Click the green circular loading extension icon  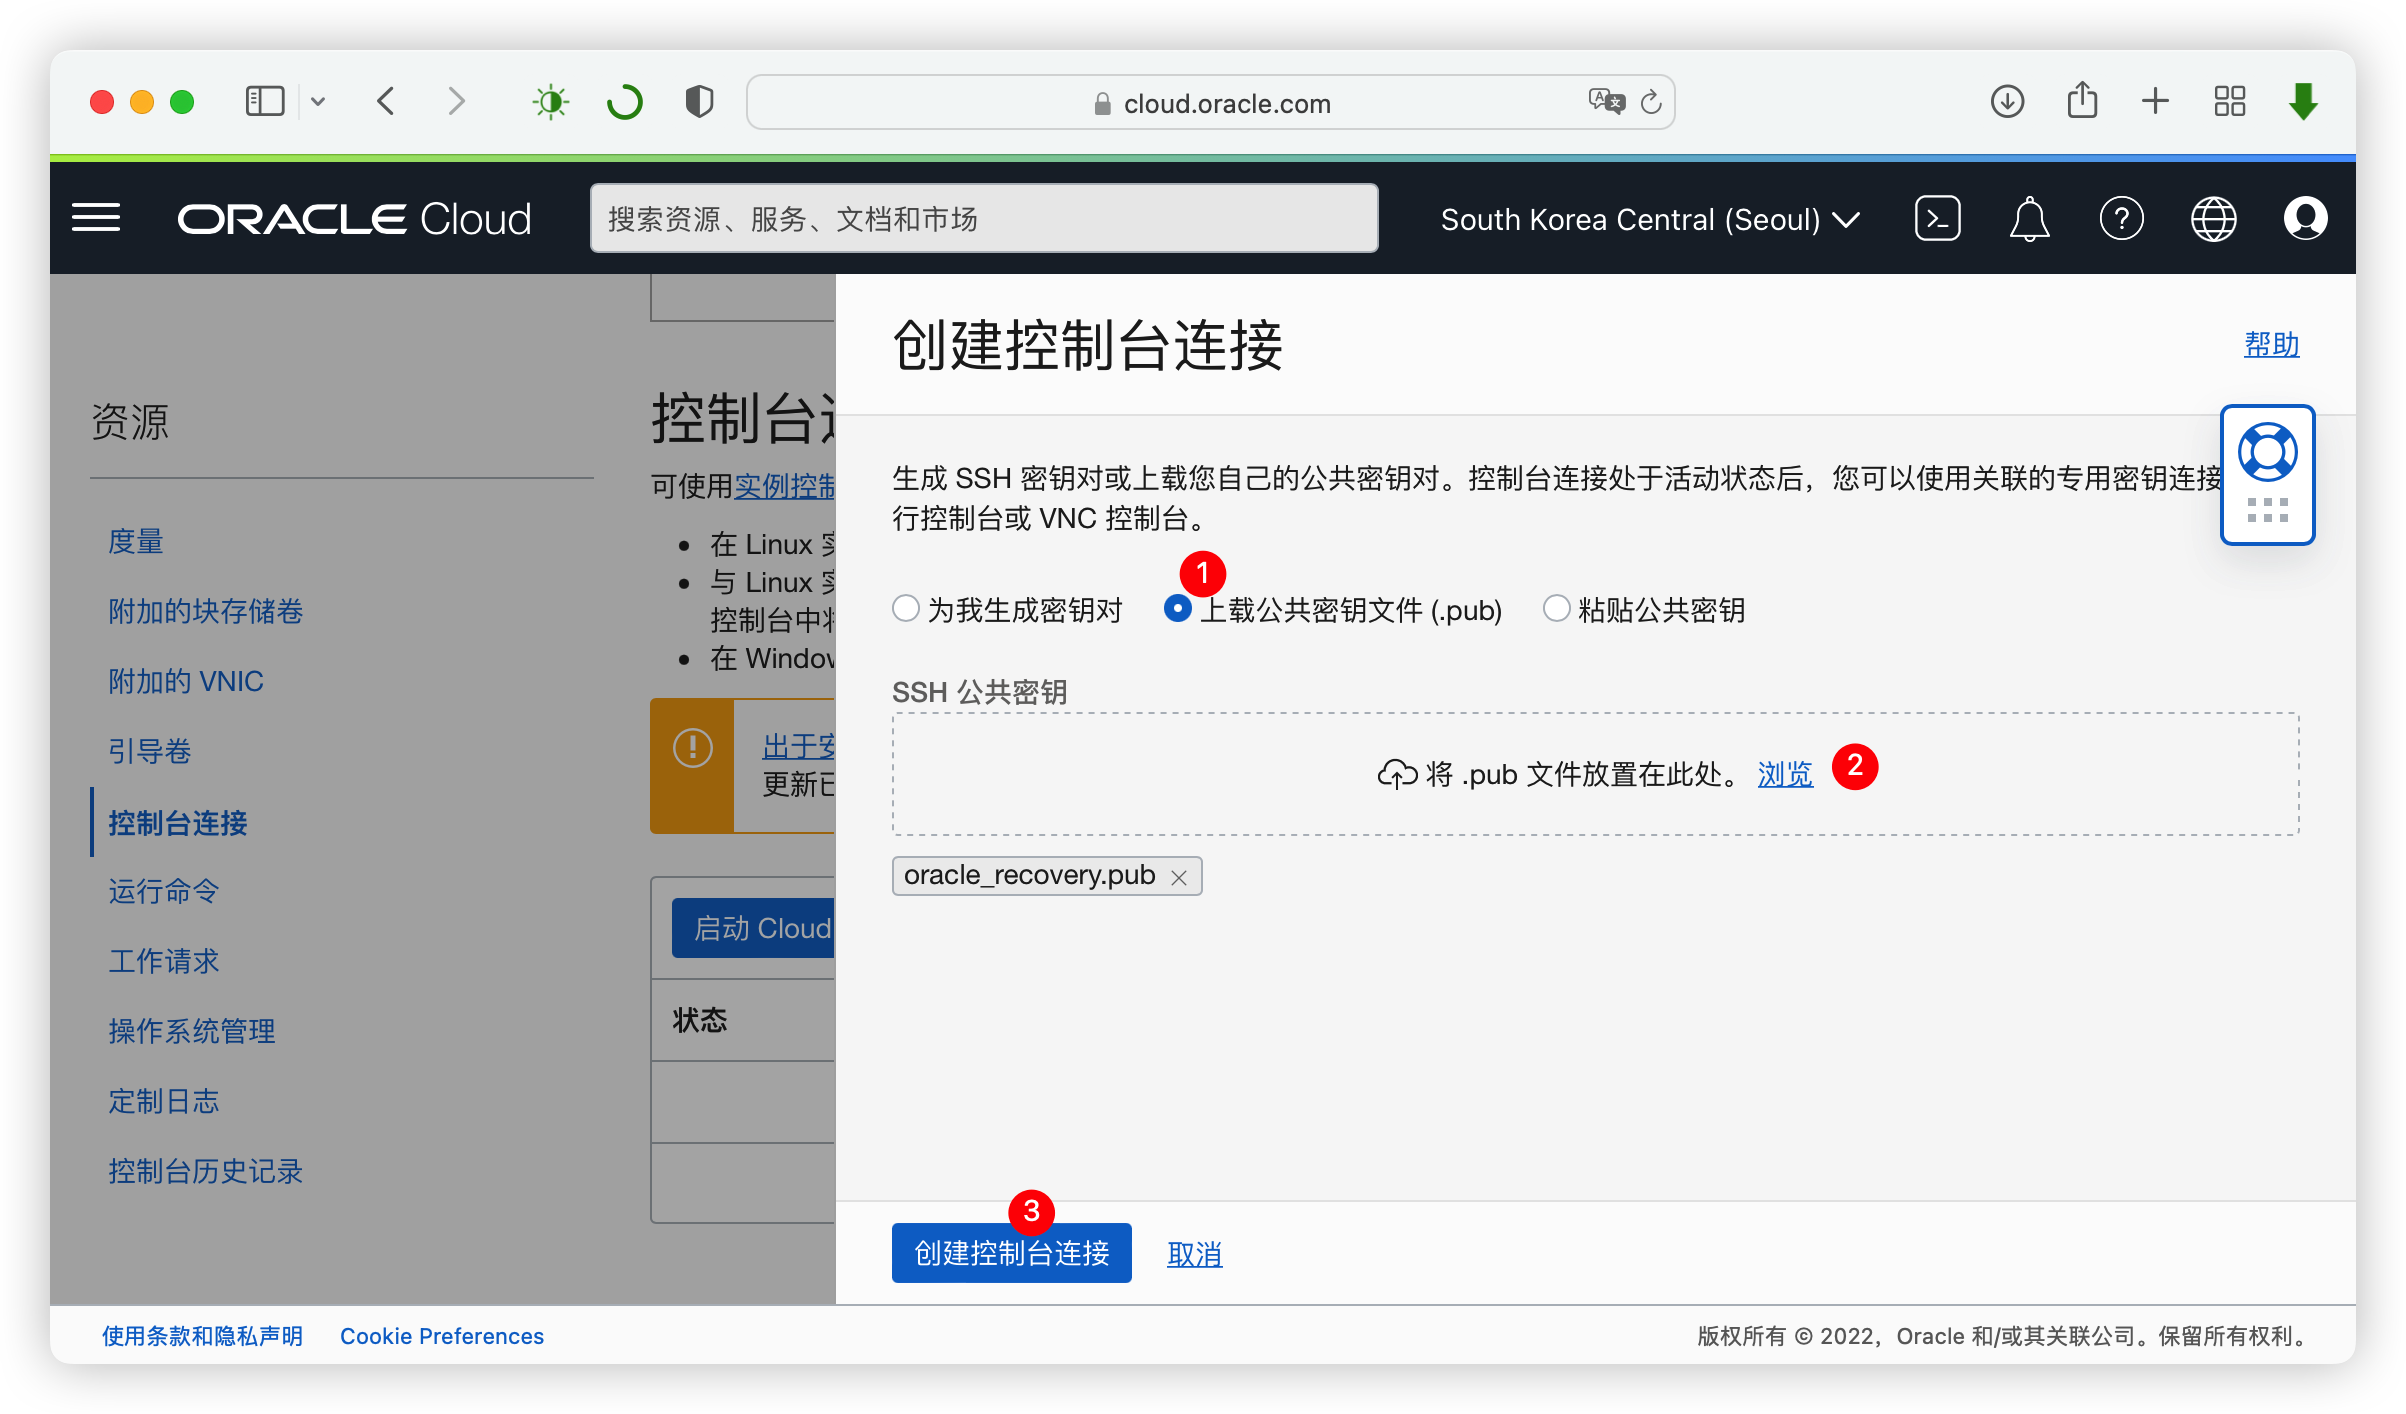pyautogui.click(x=625, y=101)
